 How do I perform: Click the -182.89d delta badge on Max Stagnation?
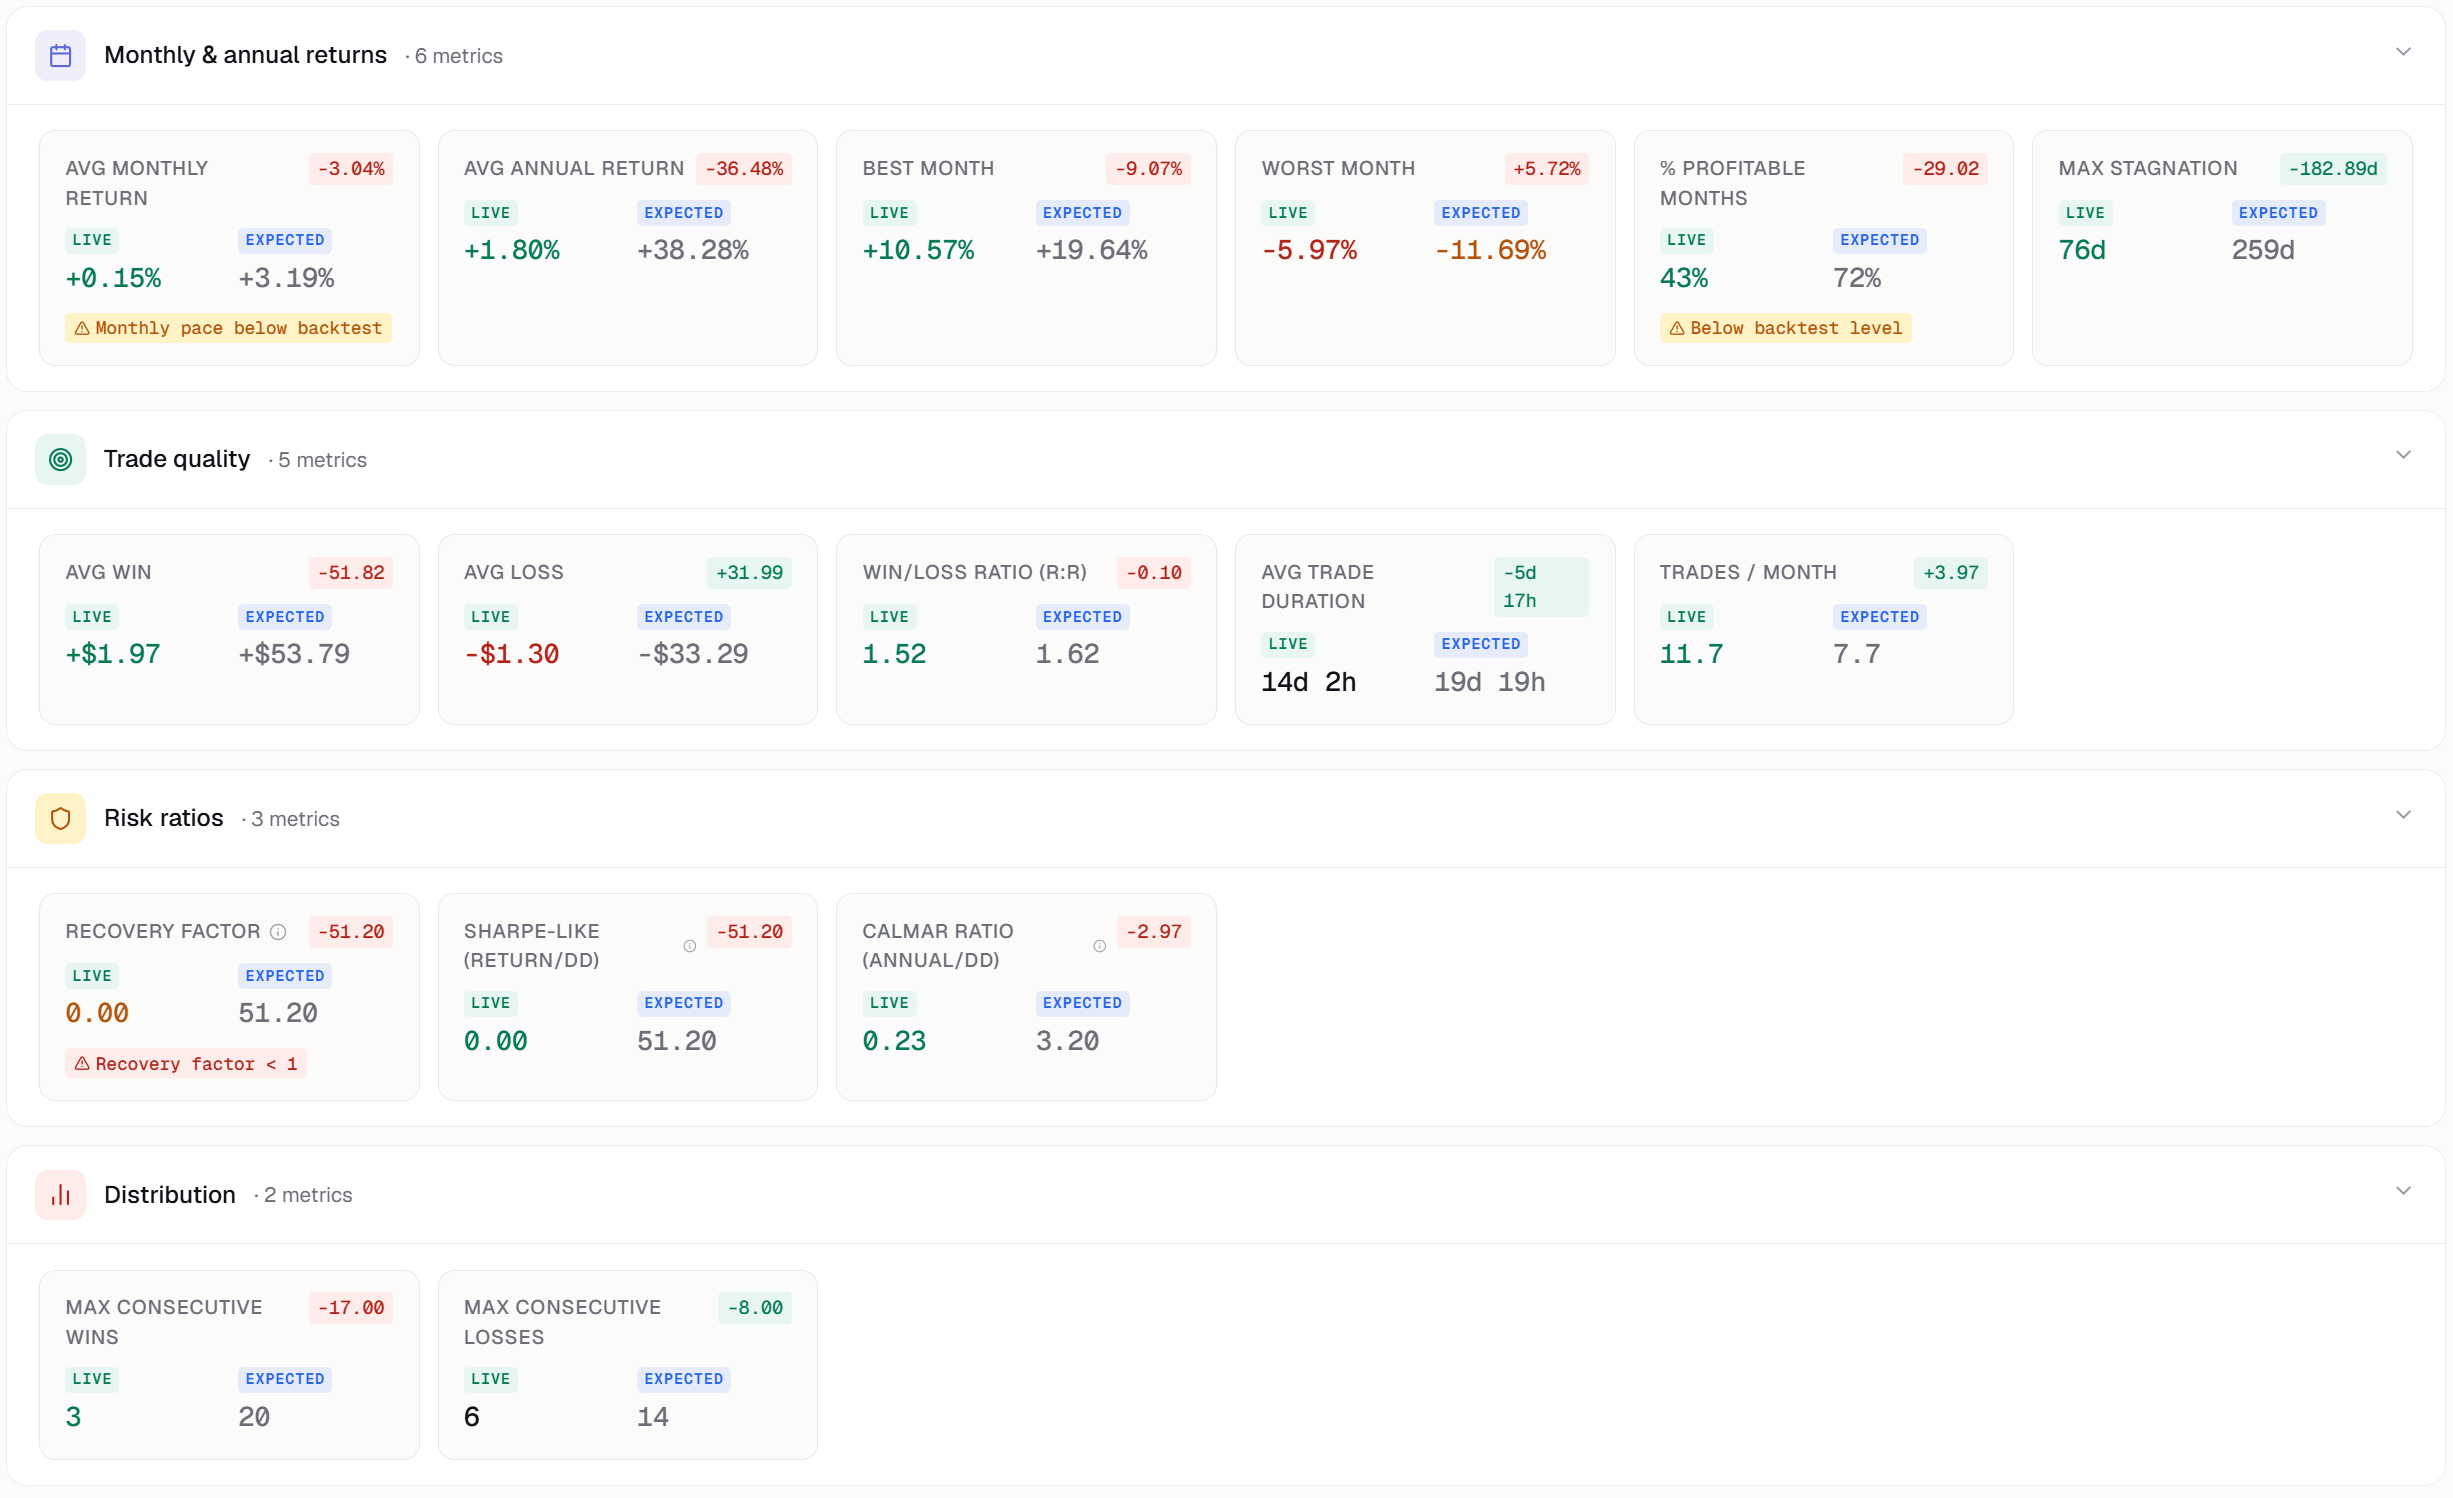(x=2332, y=168)
